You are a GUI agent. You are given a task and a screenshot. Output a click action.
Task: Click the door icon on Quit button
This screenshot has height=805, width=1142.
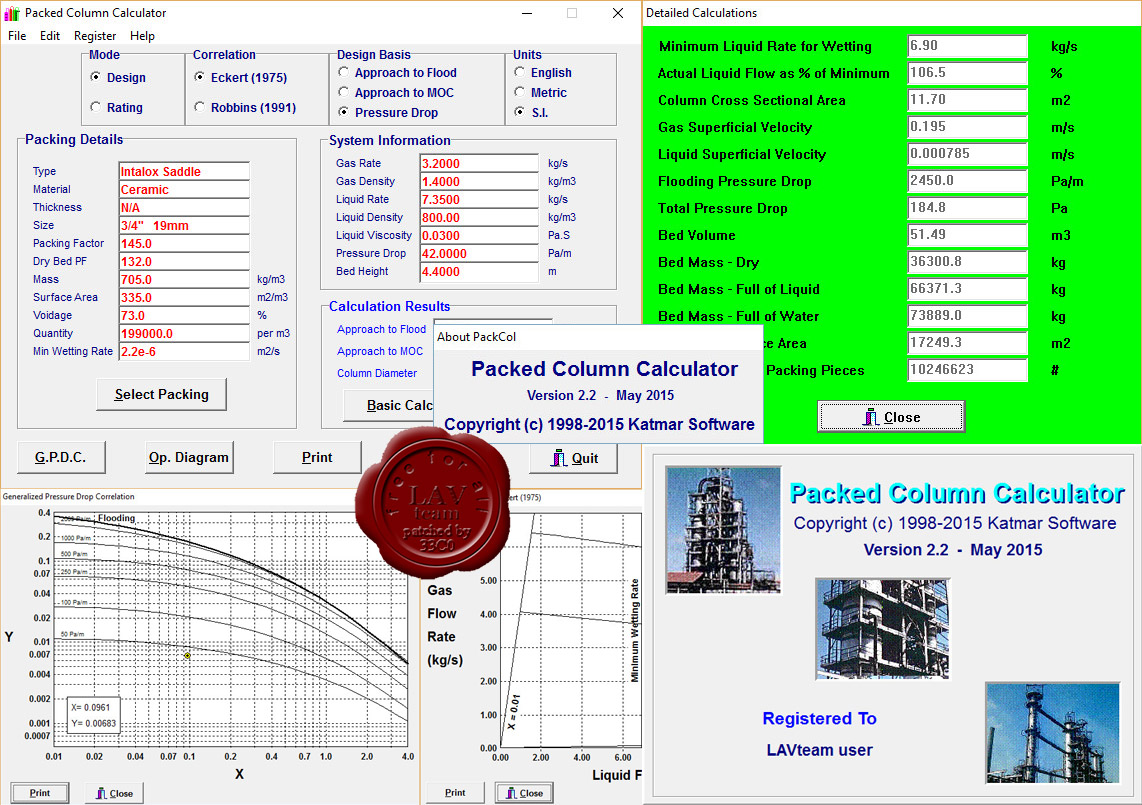[x=559, y=458]
